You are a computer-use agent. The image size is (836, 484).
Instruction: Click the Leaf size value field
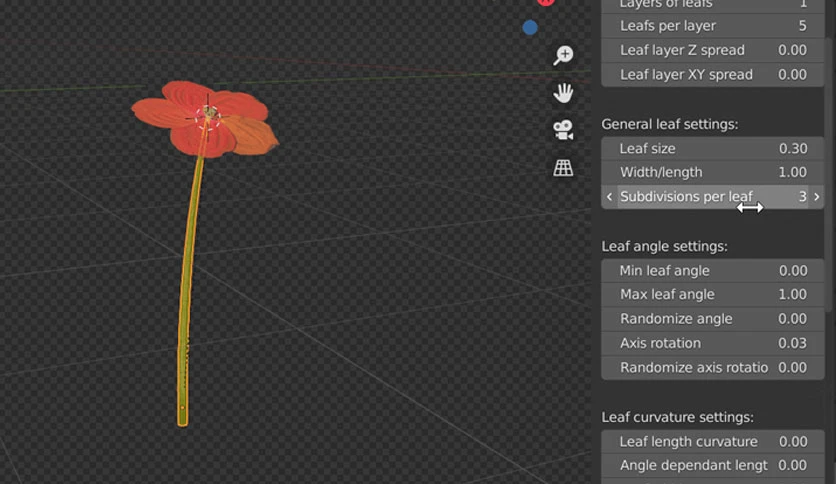(x=713, y=149)
